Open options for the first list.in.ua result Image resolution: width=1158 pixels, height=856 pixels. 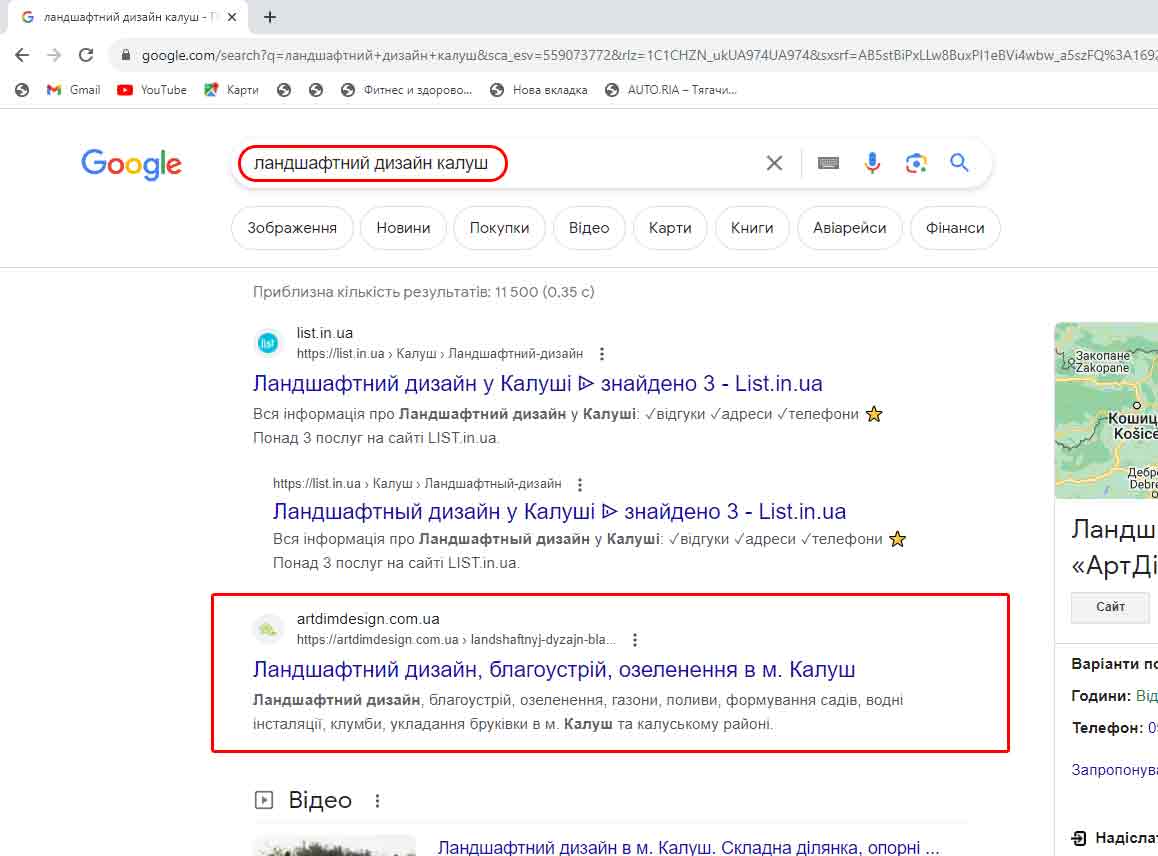[602, 354]
